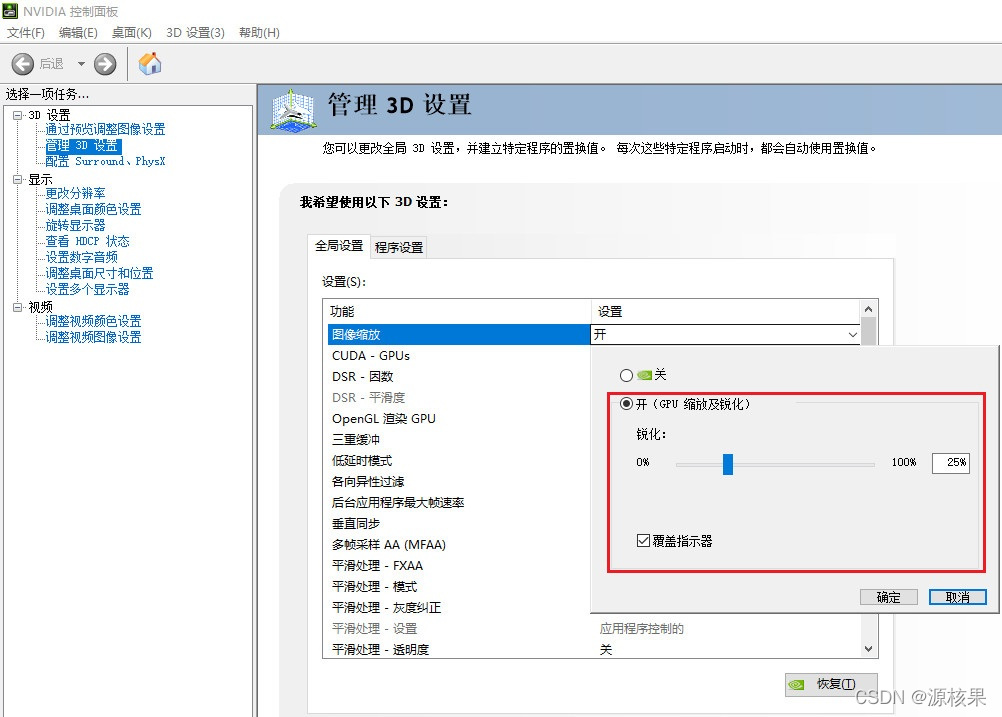Image resolution: width=1002 pixels, height=717 pixels.
Task: Select the 三重缓冲 row
Action: coord(458,440)
